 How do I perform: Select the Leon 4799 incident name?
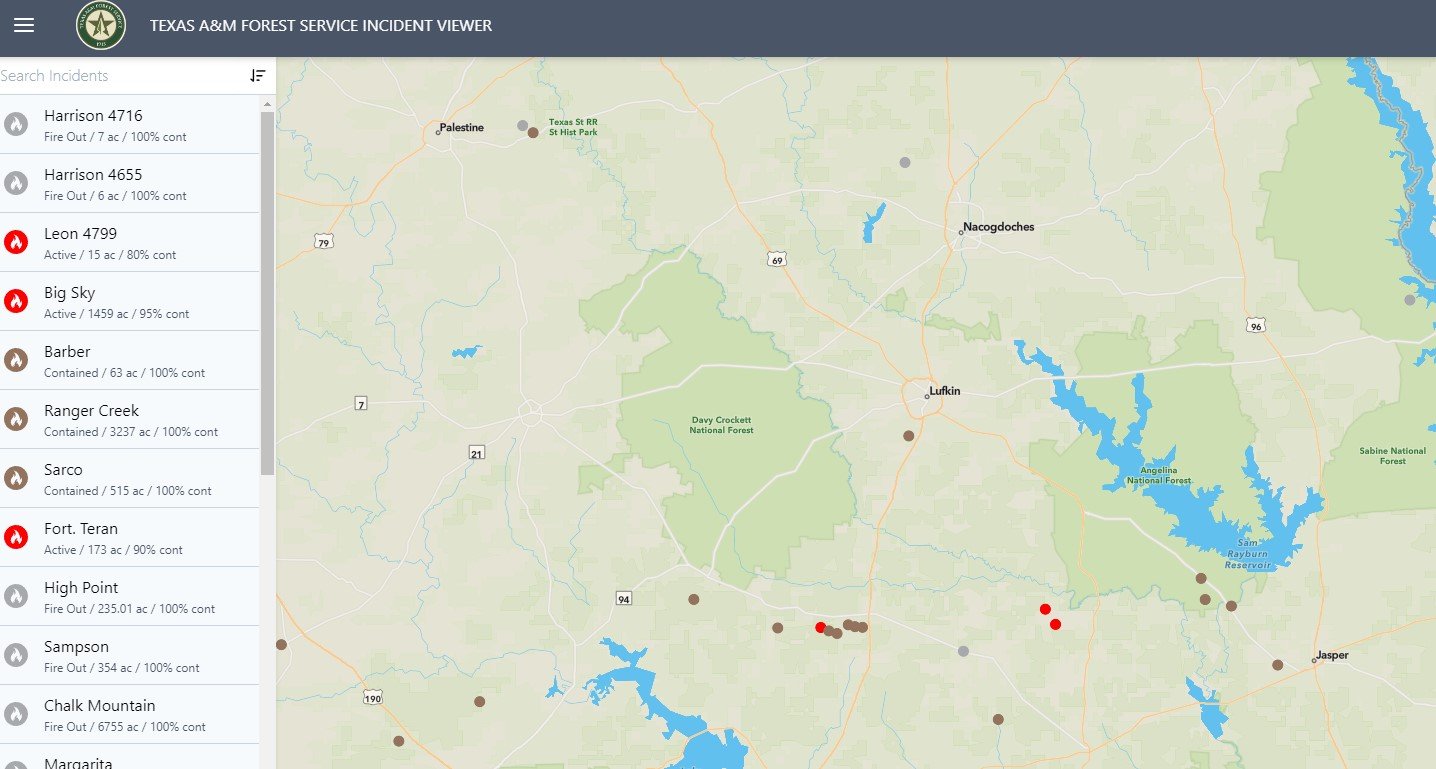[80, 234]
